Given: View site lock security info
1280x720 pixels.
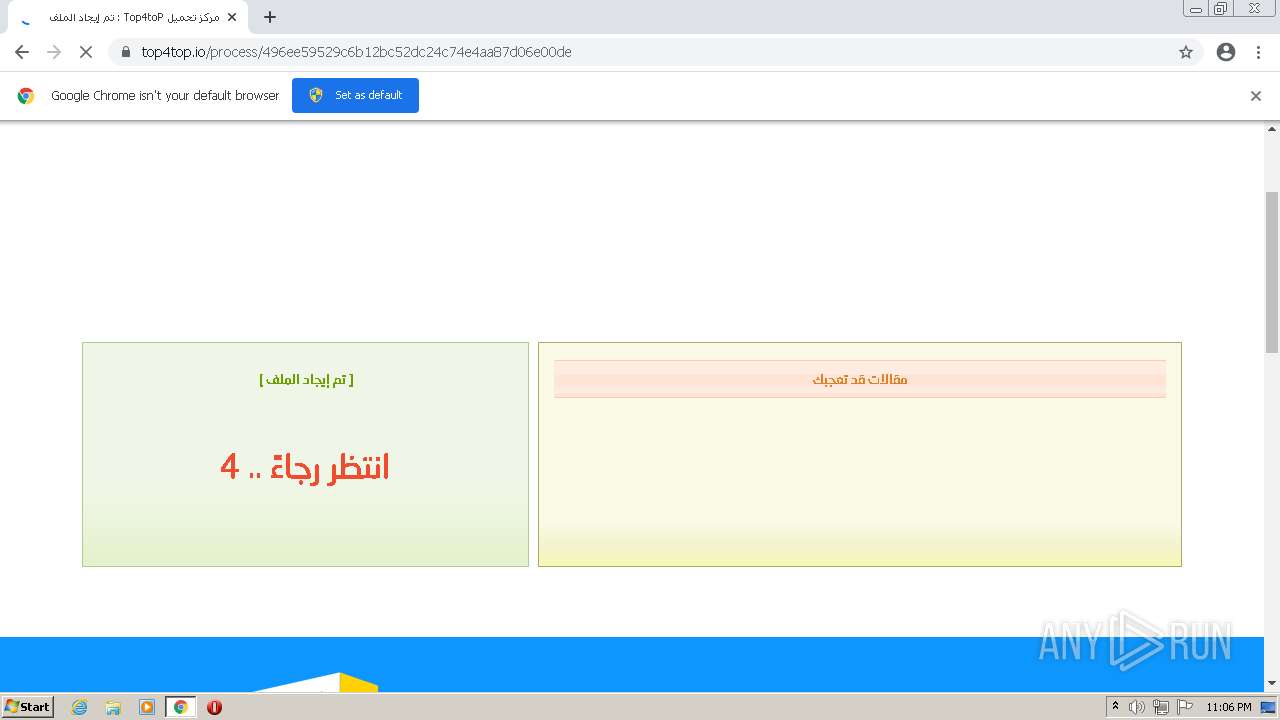Looking at the screenshot, I should (126, 52).
